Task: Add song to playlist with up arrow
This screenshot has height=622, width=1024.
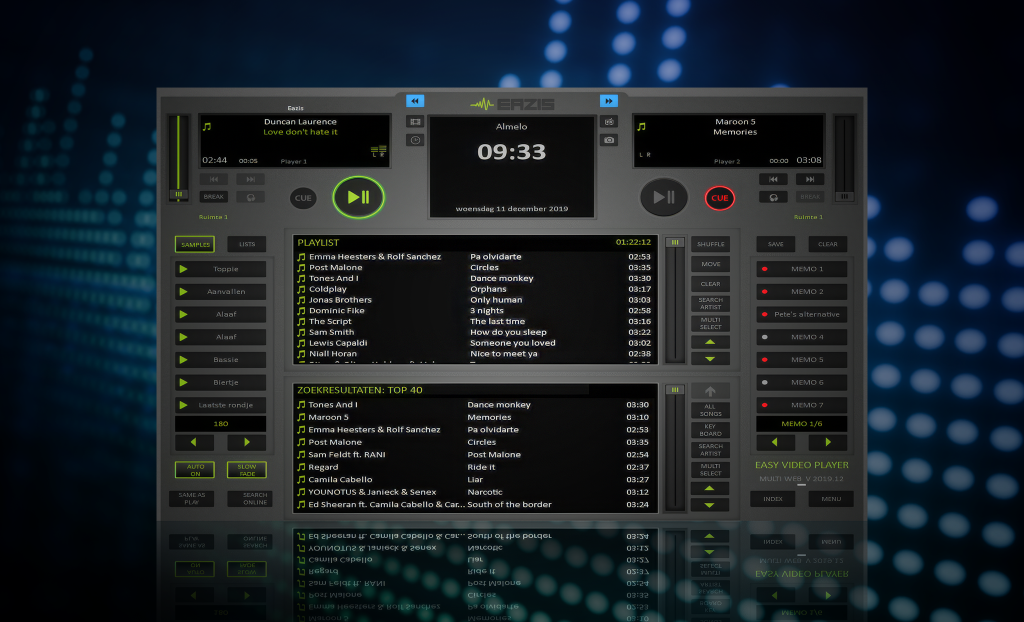Action: (711, 391)
